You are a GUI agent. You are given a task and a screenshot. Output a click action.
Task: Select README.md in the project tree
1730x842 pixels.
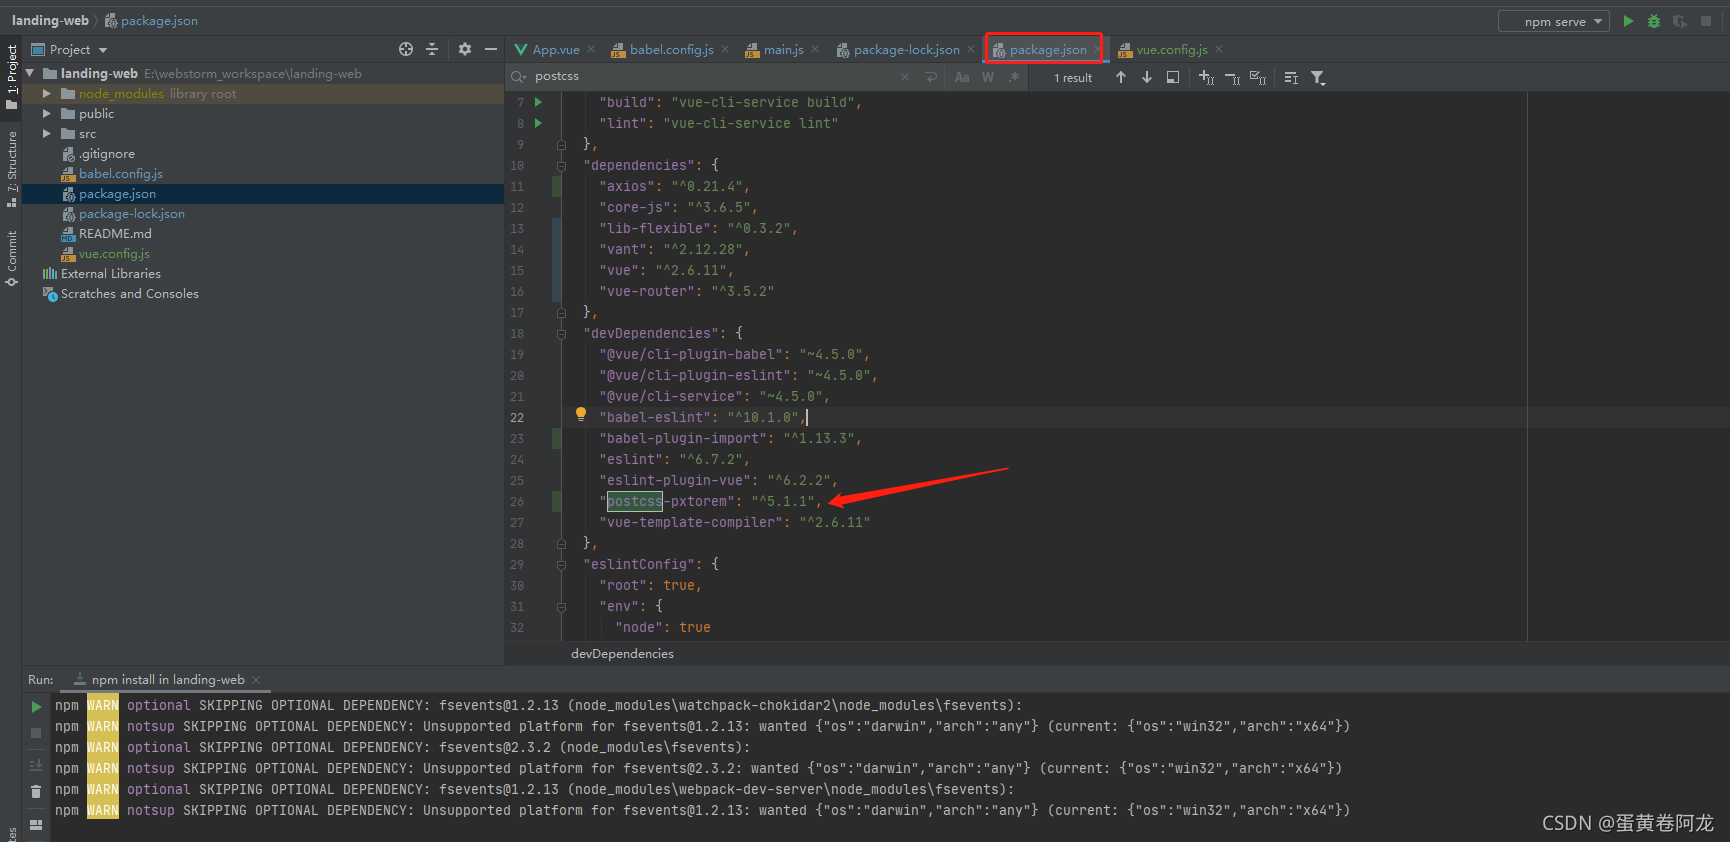115,234
